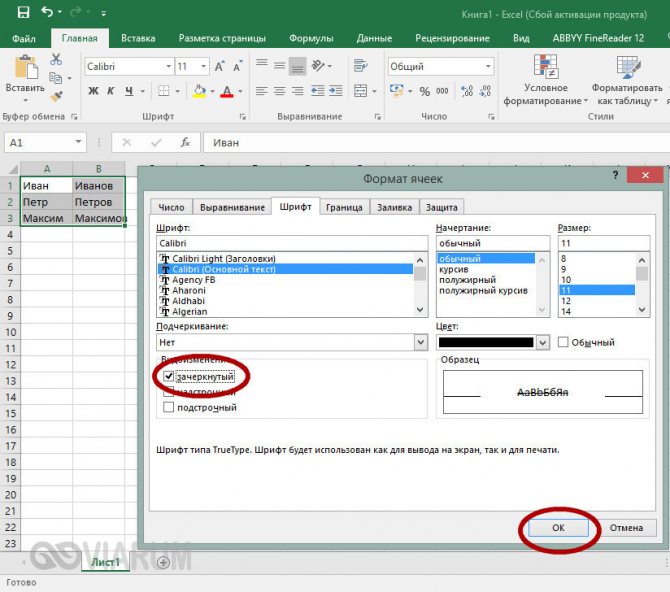Select курсив in the style list
This screenshot has width=670, height=592.
[x=453, y=269]
